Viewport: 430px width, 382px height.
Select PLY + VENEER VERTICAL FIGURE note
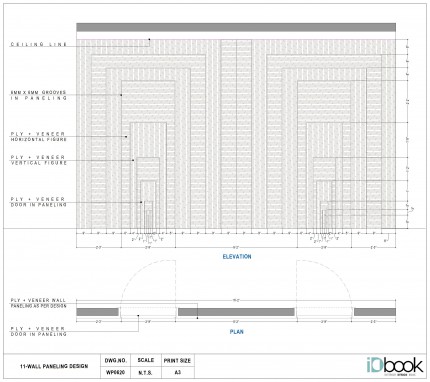click(x=39, y=160)
